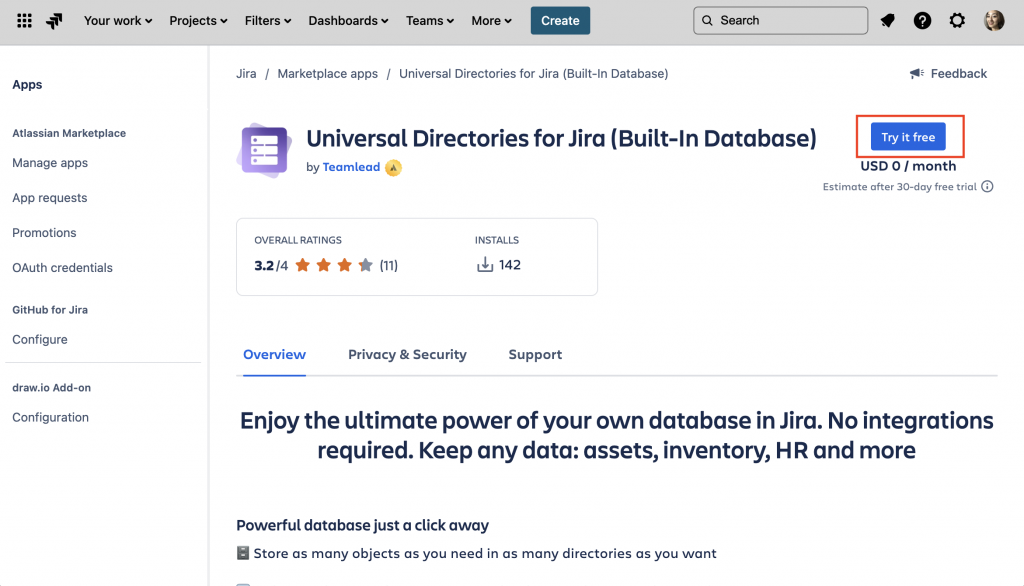Open App requests in sidebar

[50, 198]
